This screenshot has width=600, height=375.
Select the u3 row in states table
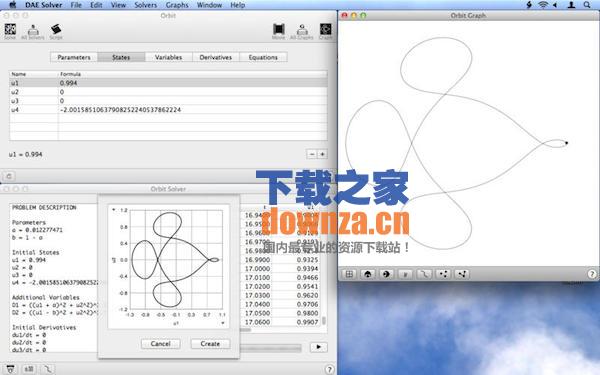(168, 101)
